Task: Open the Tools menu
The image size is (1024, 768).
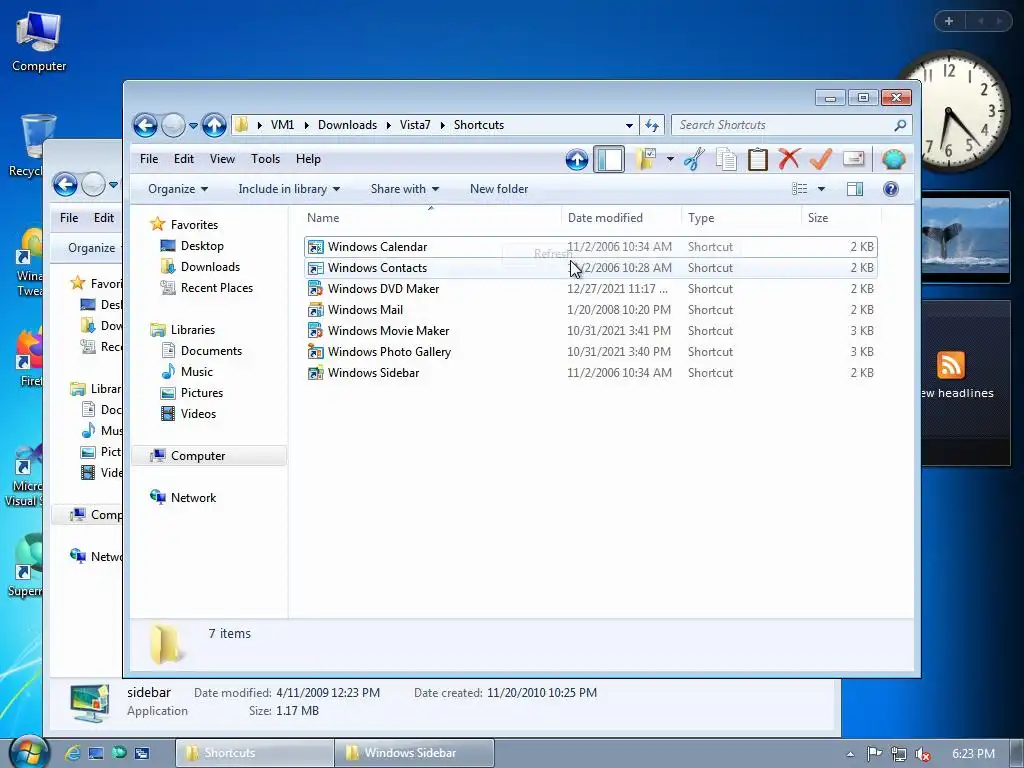Action: [265, 159]
